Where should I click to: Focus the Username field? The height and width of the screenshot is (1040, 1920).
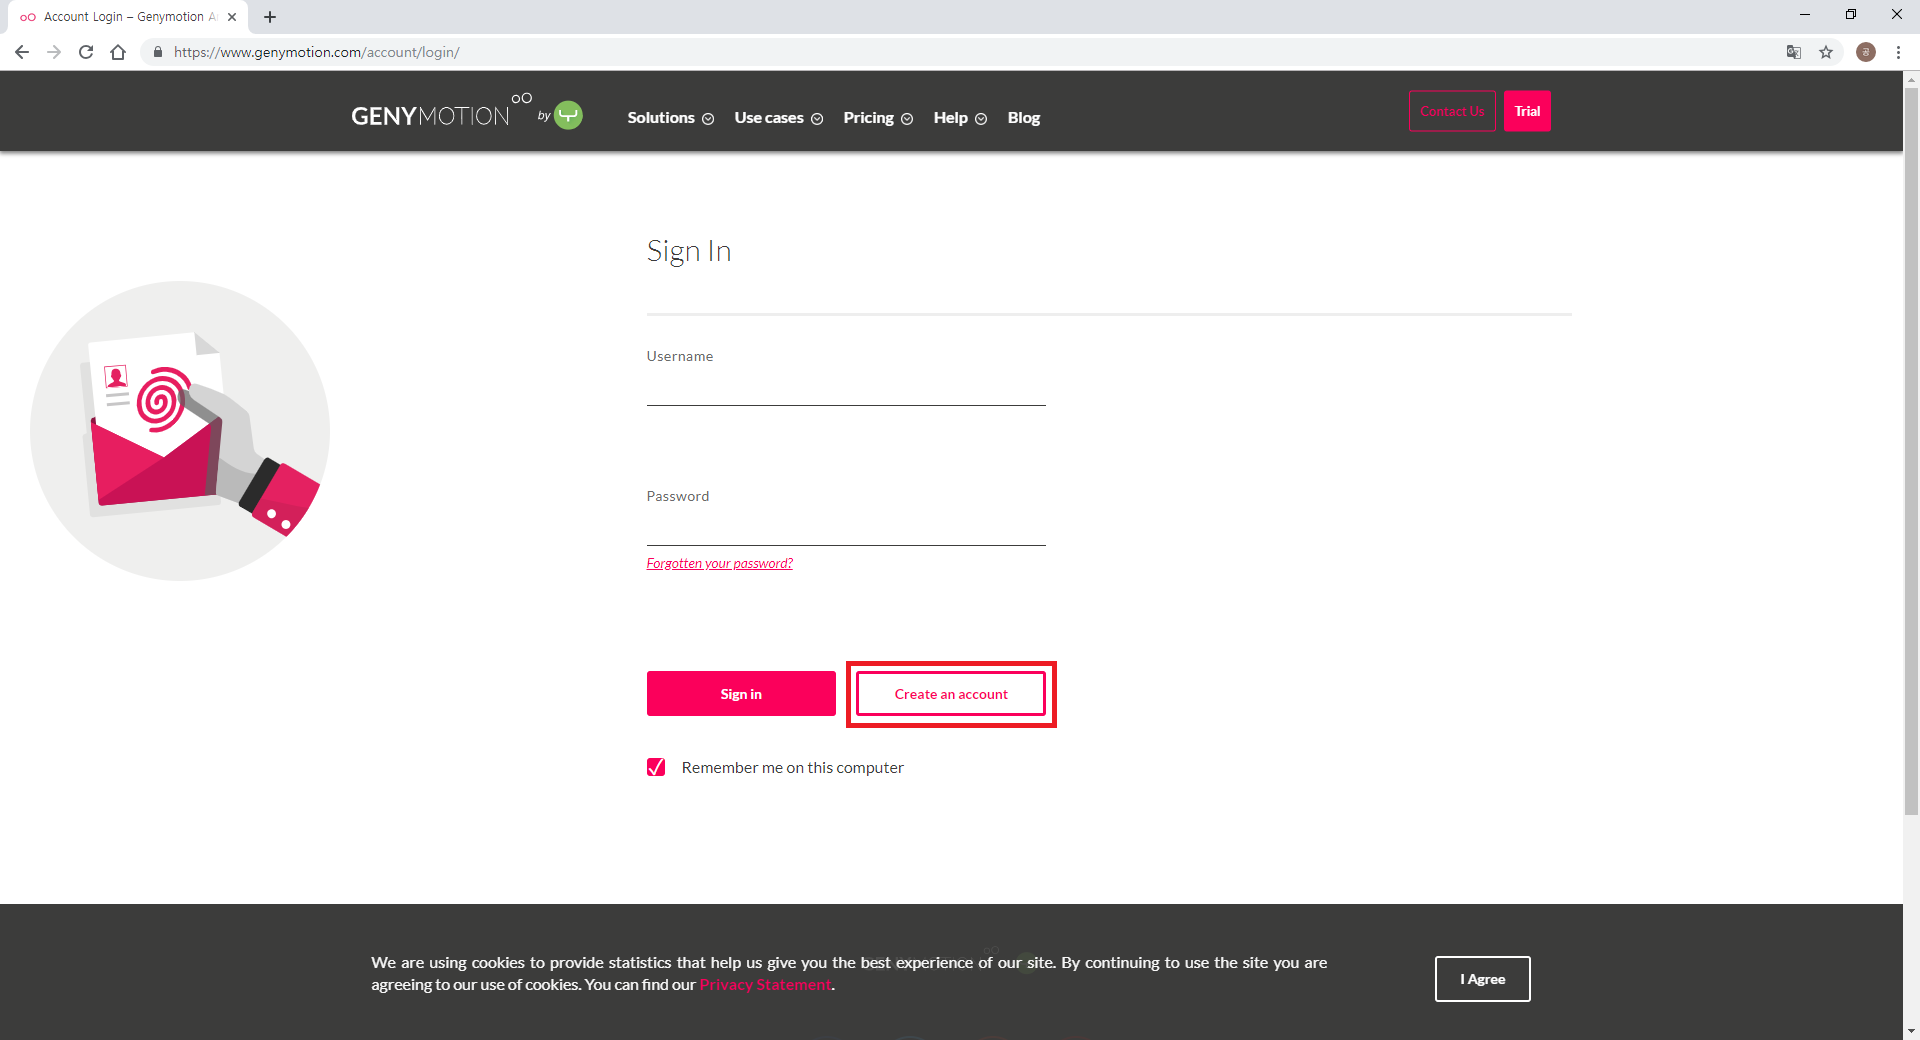[846, 388]
